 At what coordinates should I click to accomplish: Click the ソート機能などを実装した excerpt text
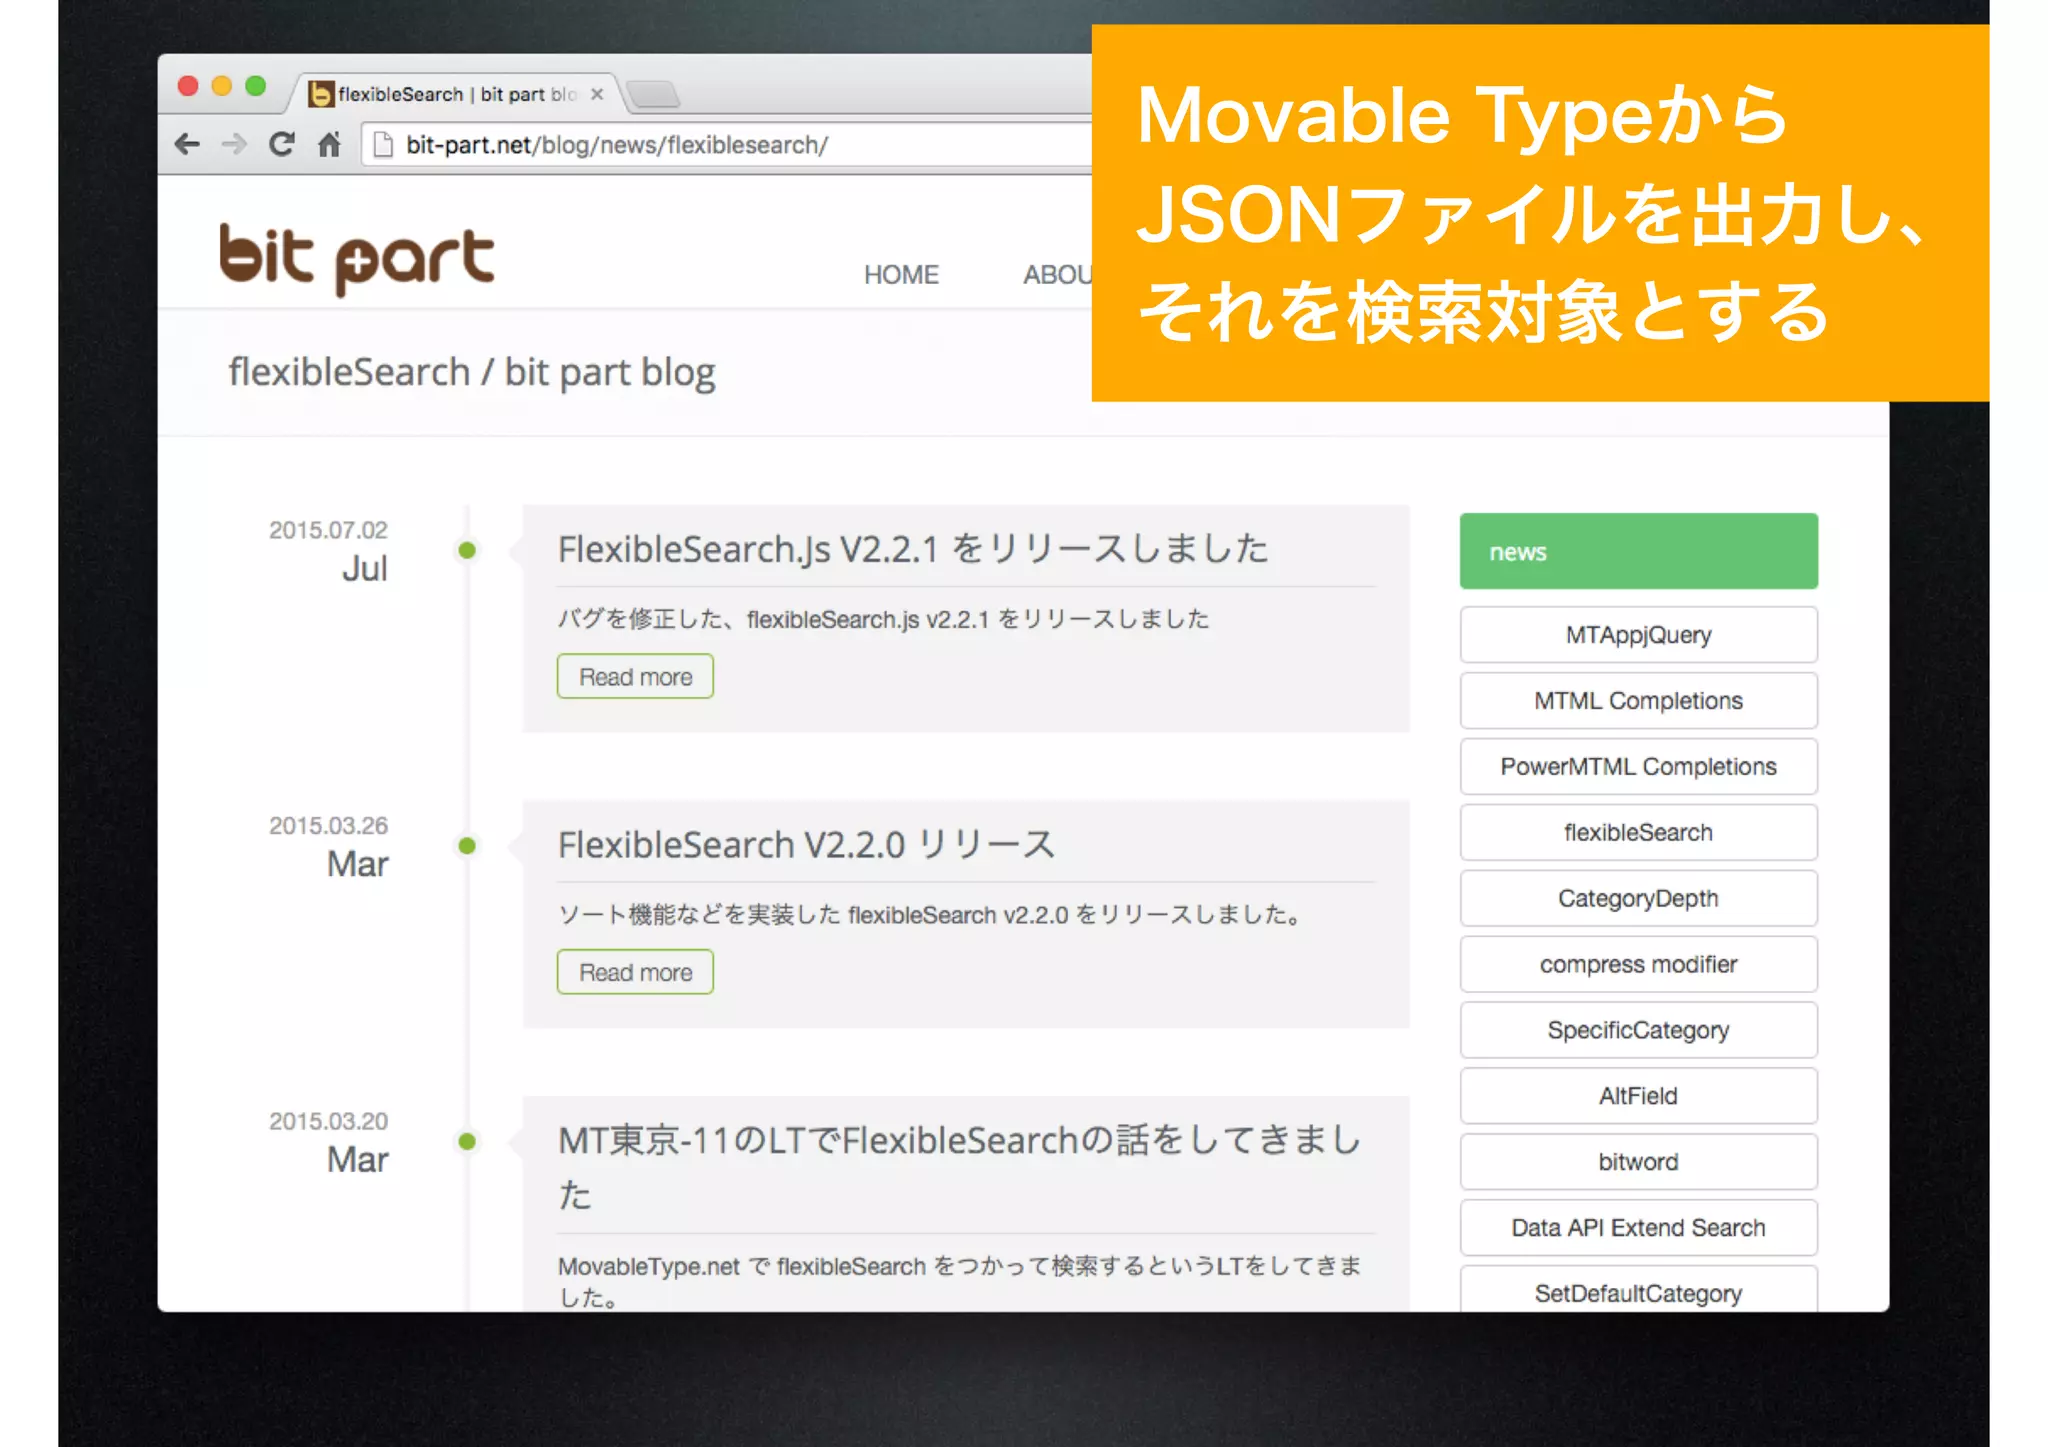pyautogui.click(x=932, y=915)
